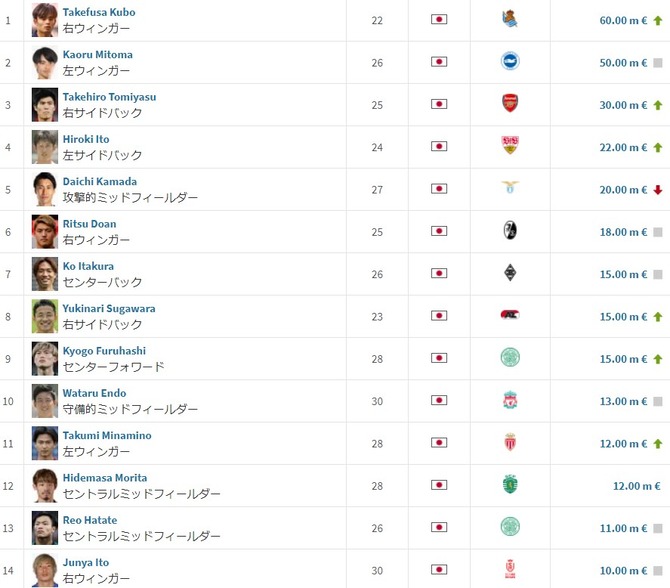Screen dimensions: 670x588
Task: Click Kyogo Furuhashi's portrait thumbnail
Action: [45, 359]
